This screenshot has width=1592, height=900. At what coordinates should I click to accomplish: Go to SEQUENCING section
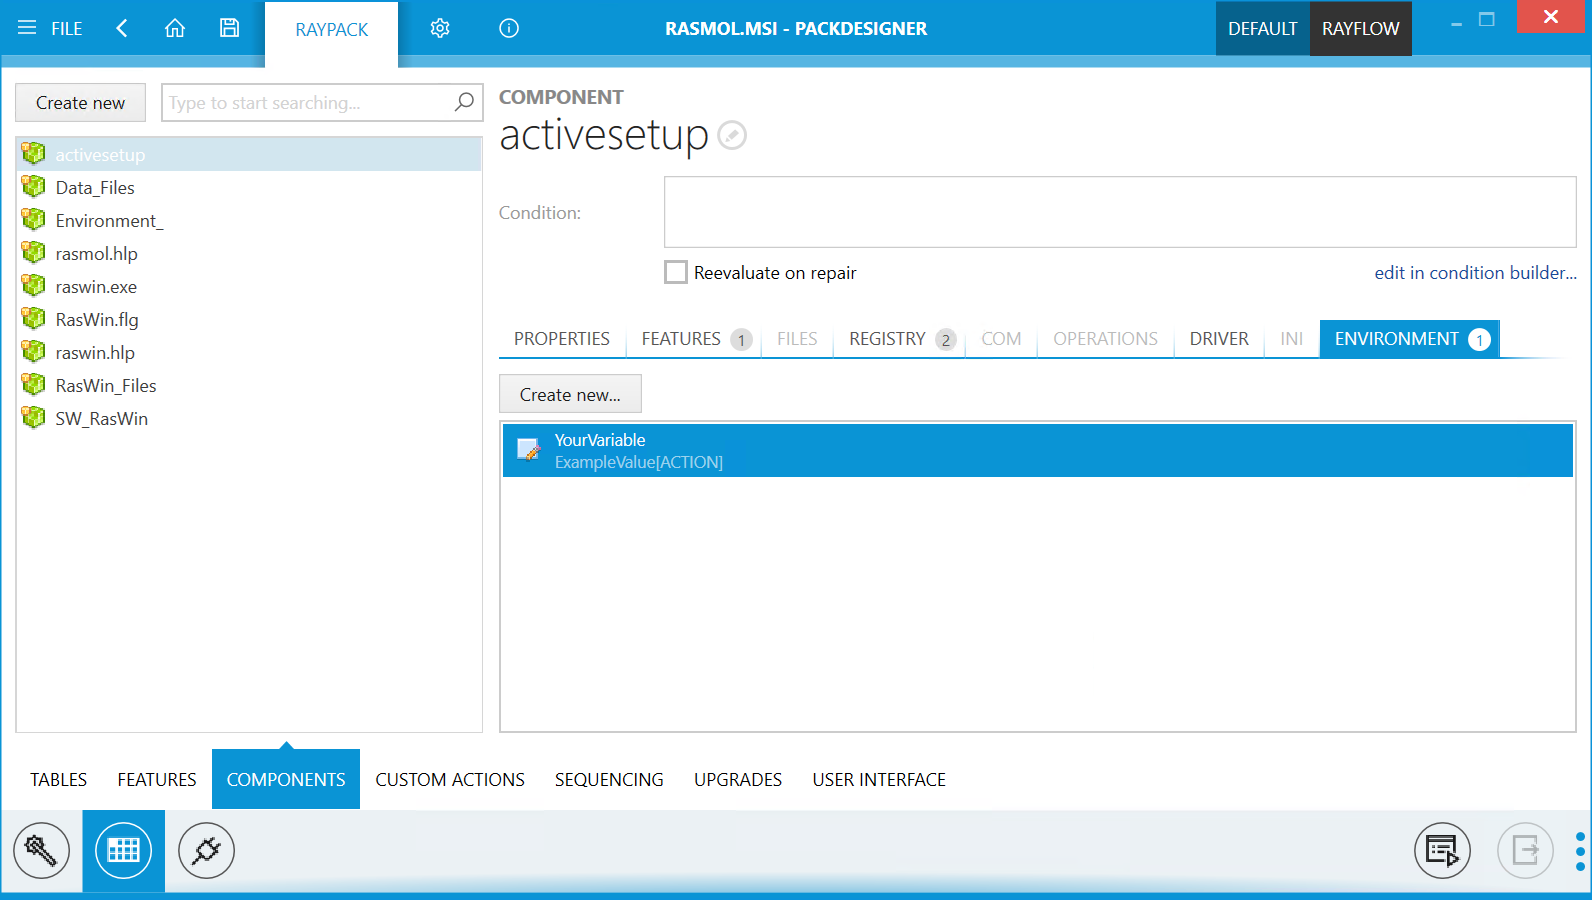click(609, 779)
